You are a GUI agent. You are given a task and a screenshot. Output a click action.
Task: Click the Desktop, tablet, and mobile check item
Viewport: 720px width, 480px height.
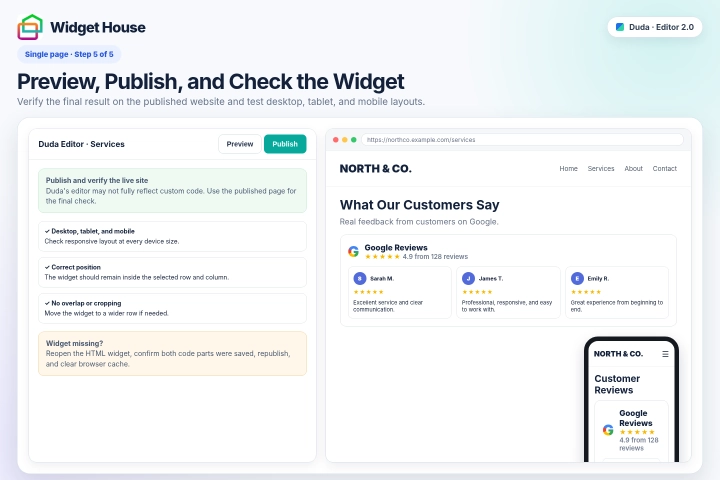point(172,236)
